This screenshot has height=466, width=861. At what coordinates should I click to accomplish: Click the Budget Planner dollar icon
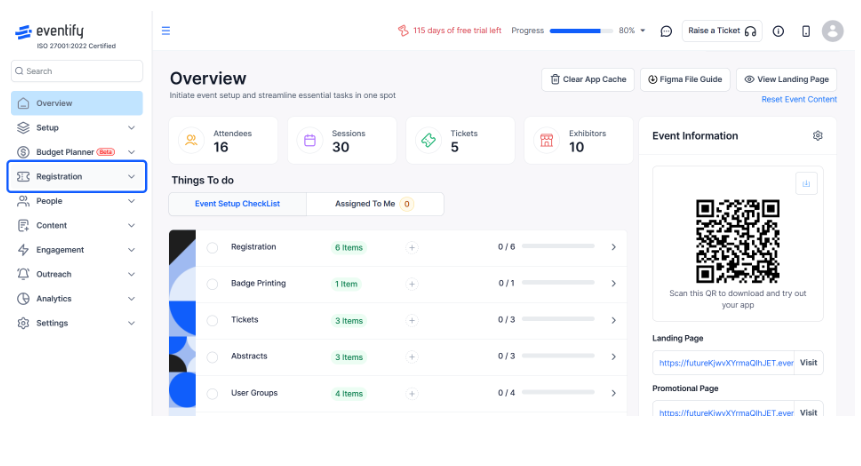point(23,152)
